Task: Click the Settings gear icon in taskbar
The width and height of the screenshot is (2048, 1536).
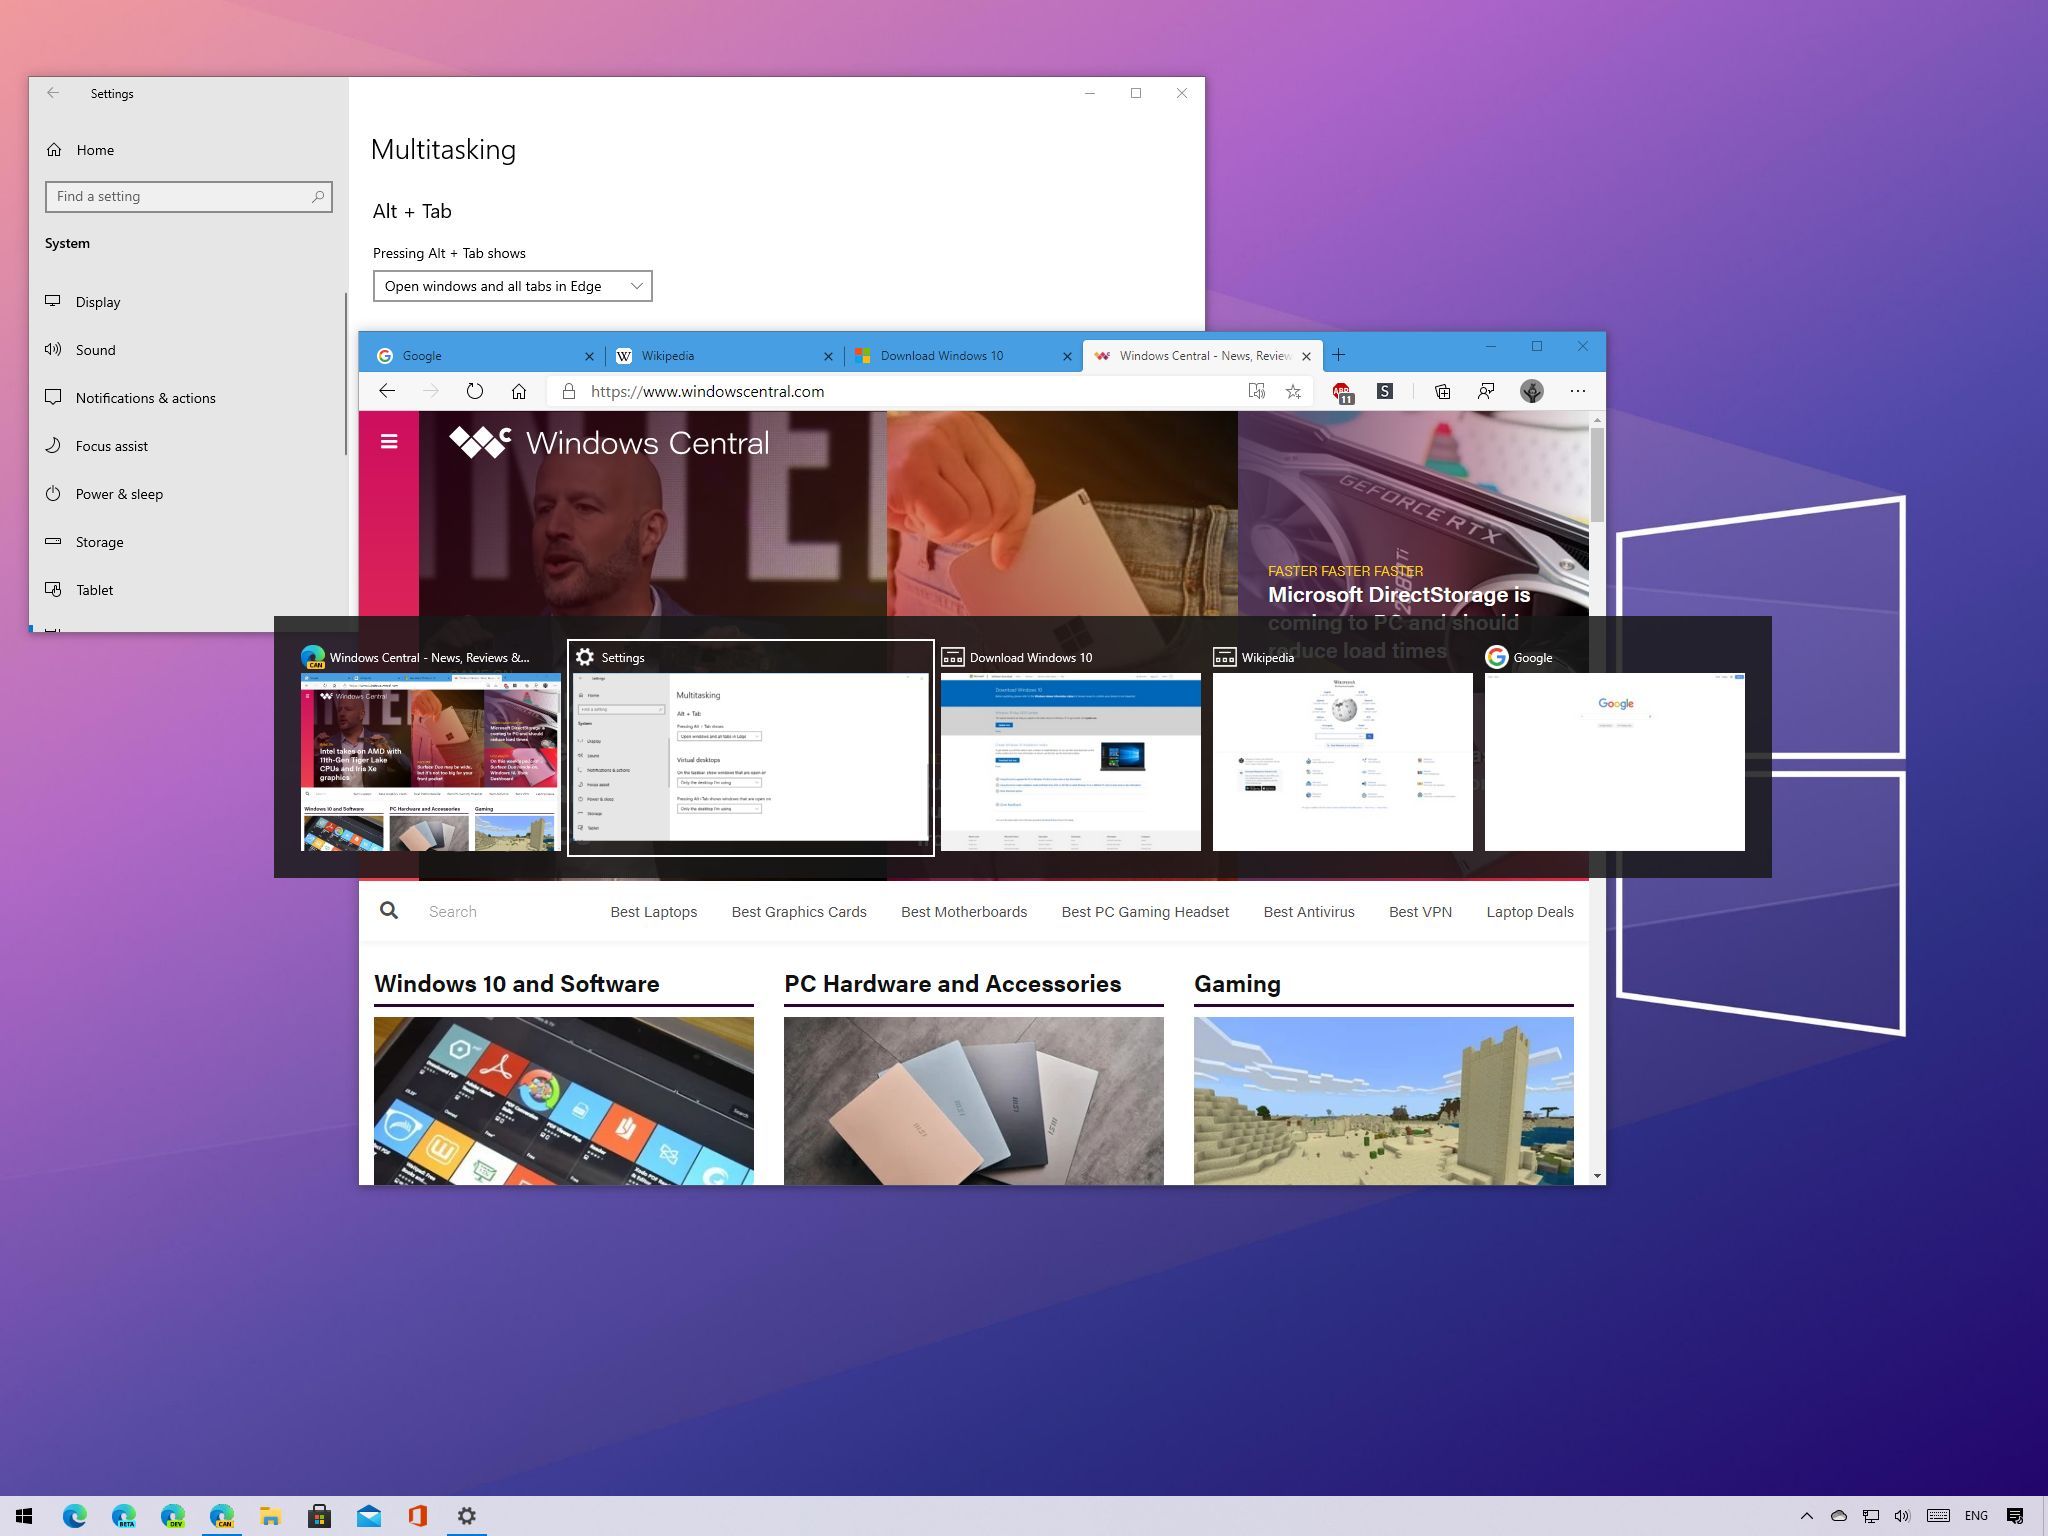Action: (466, 1513)
